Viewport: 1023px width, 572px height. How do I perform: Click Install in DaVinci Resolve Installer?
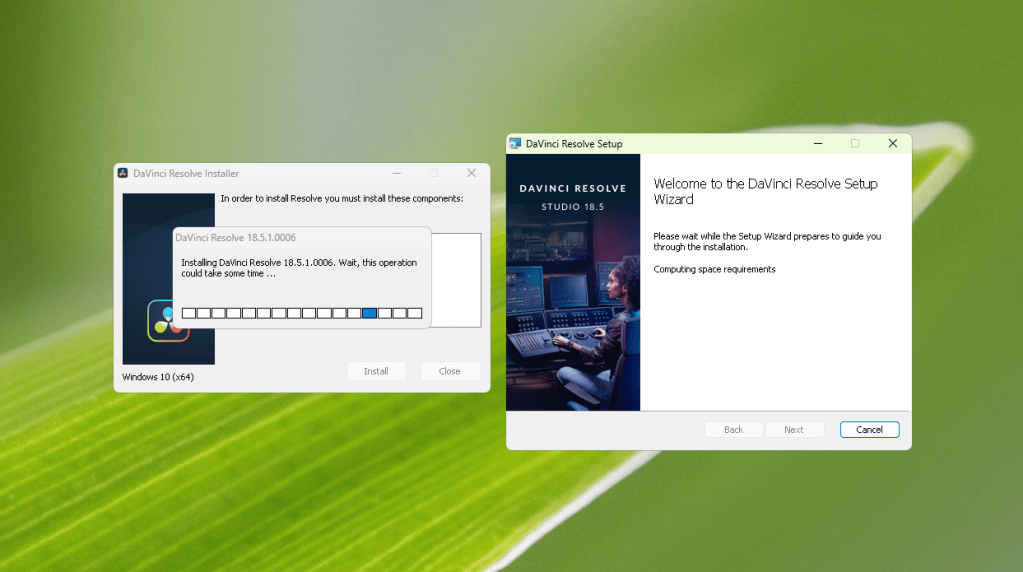click(x=376, y=371)
